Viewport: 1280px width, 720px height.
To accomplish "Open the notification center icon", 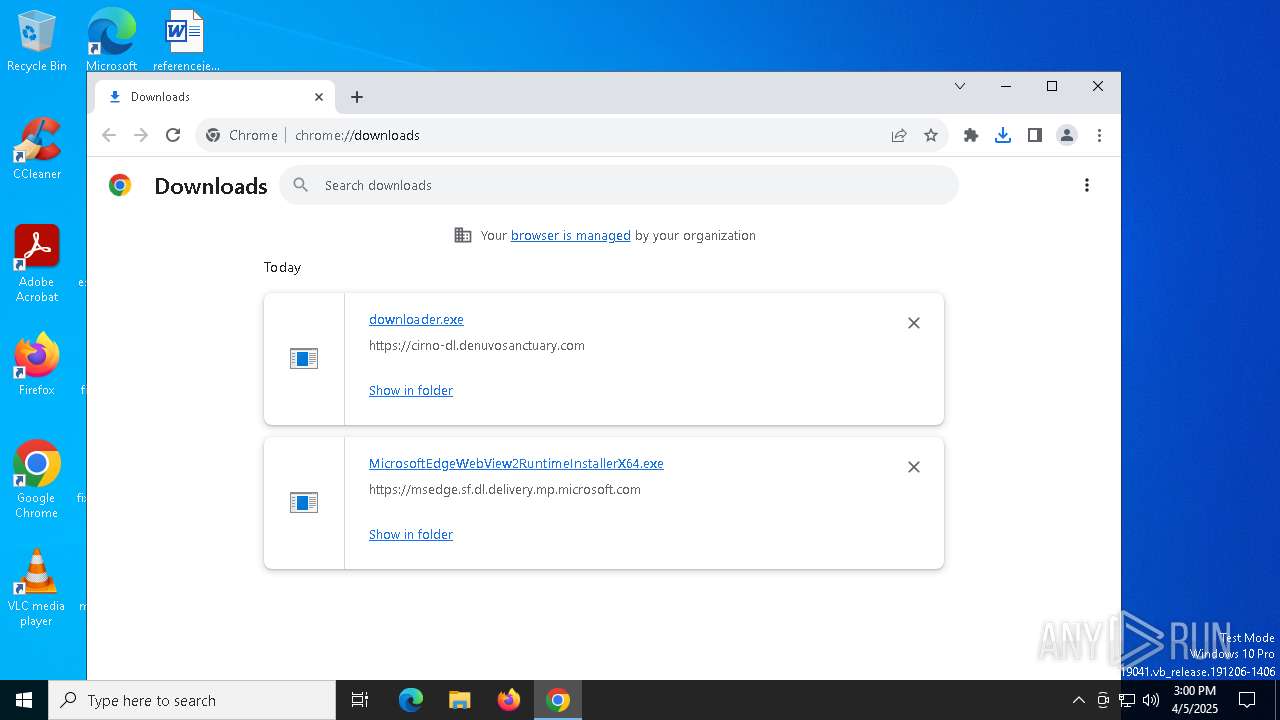I will [x=1247, y=700].
